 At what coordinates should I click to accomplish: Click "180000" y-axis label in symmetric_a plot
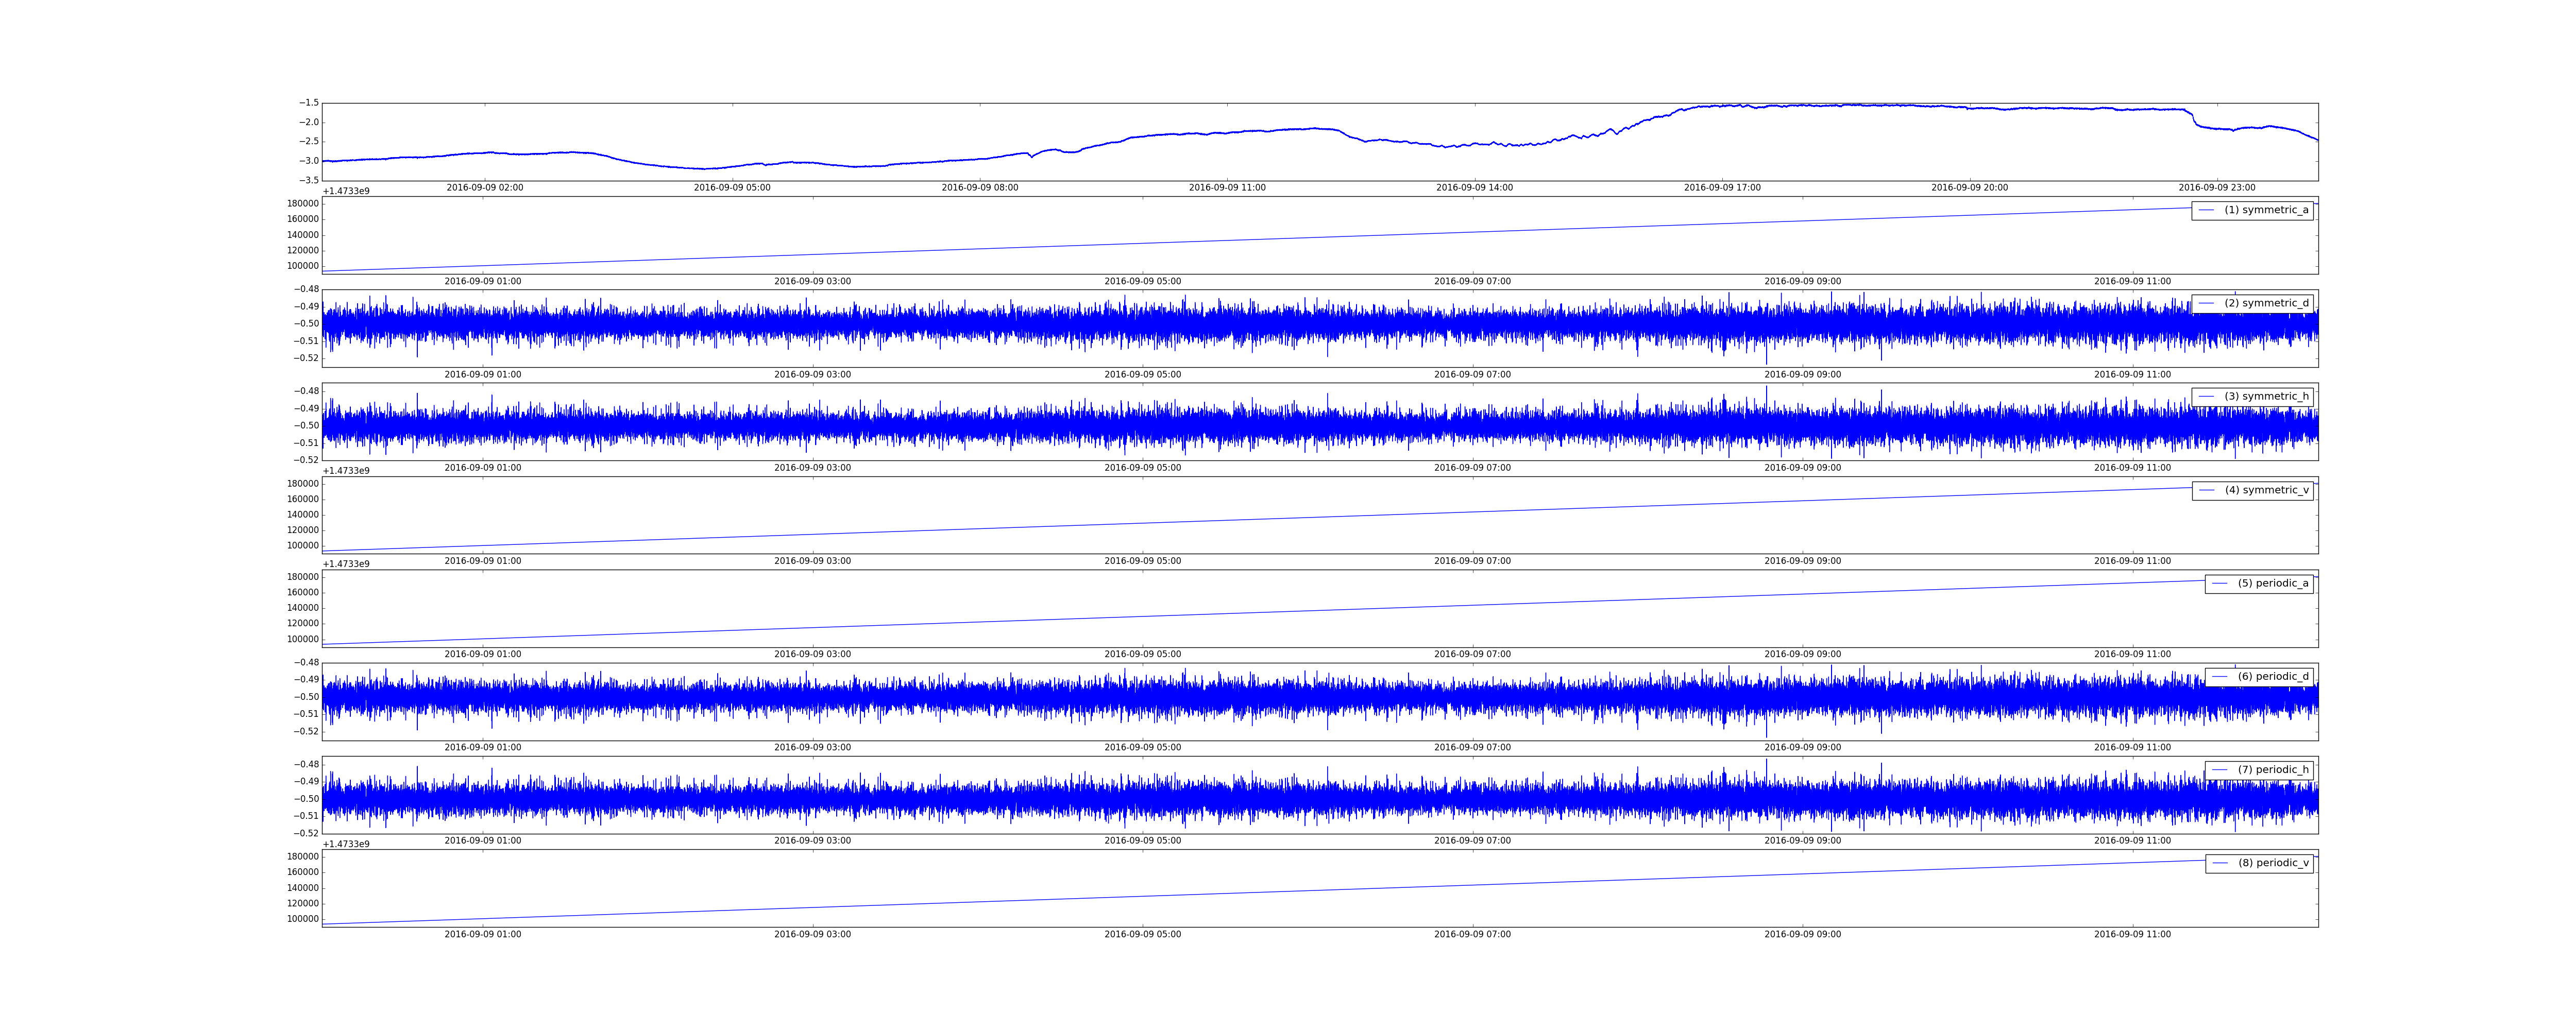(303, 204)
